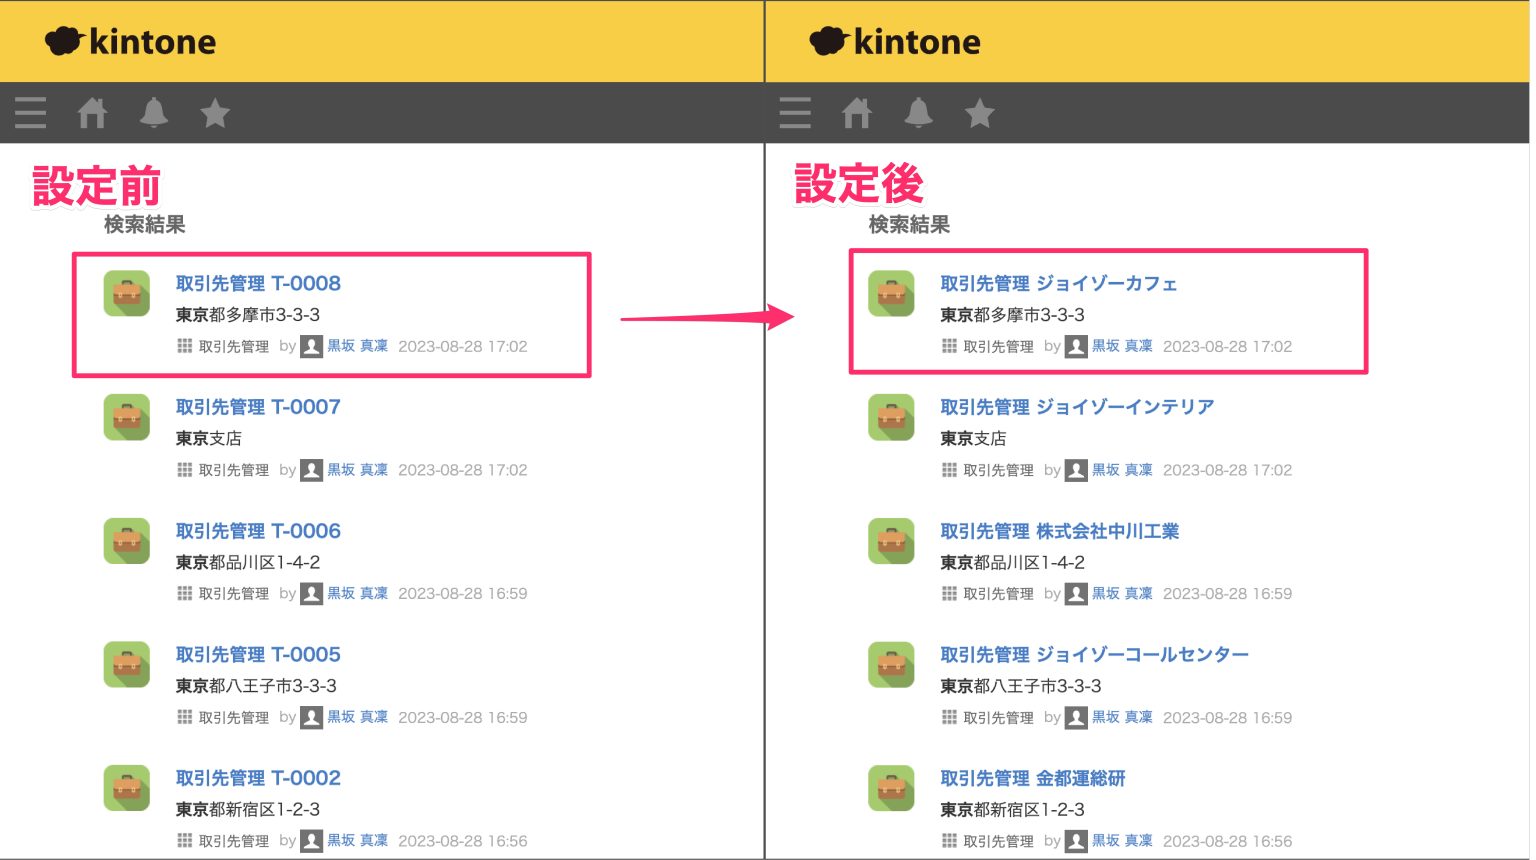Open the record 取引先管理 T-0005
1536x860 pixels.
[258, 654]
